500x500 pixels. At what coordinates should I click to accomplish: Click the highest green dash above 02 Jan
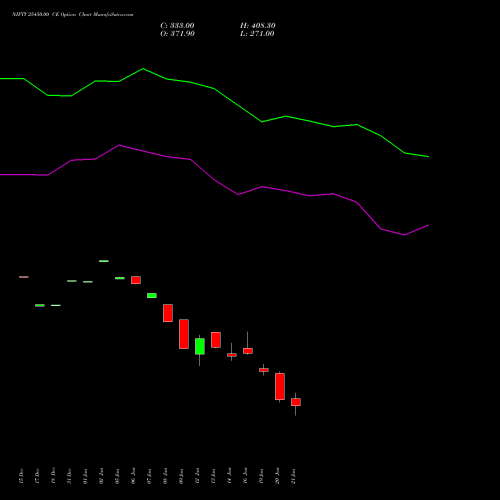point(104,261)
